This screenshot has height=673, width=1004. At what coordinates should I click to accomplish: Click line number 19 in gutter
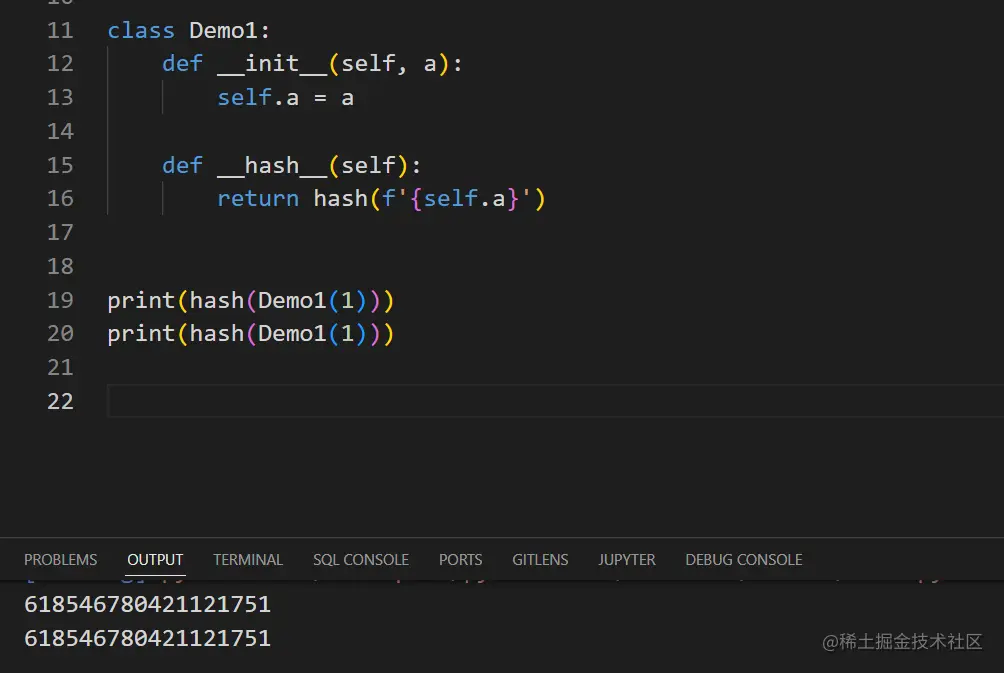coord(60,300)
